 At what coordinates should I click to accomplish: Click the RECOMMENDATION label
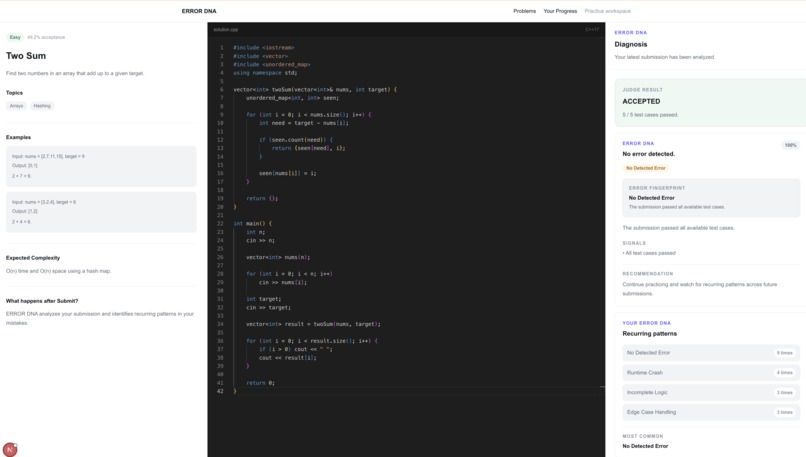coord(648,273)
